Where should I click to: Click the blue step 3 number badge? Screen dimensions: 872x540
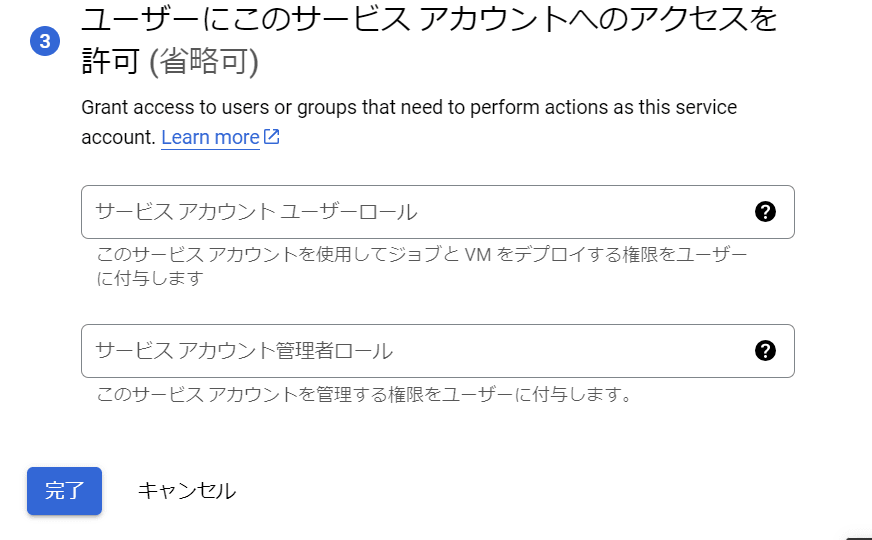(x=44, y=42)
